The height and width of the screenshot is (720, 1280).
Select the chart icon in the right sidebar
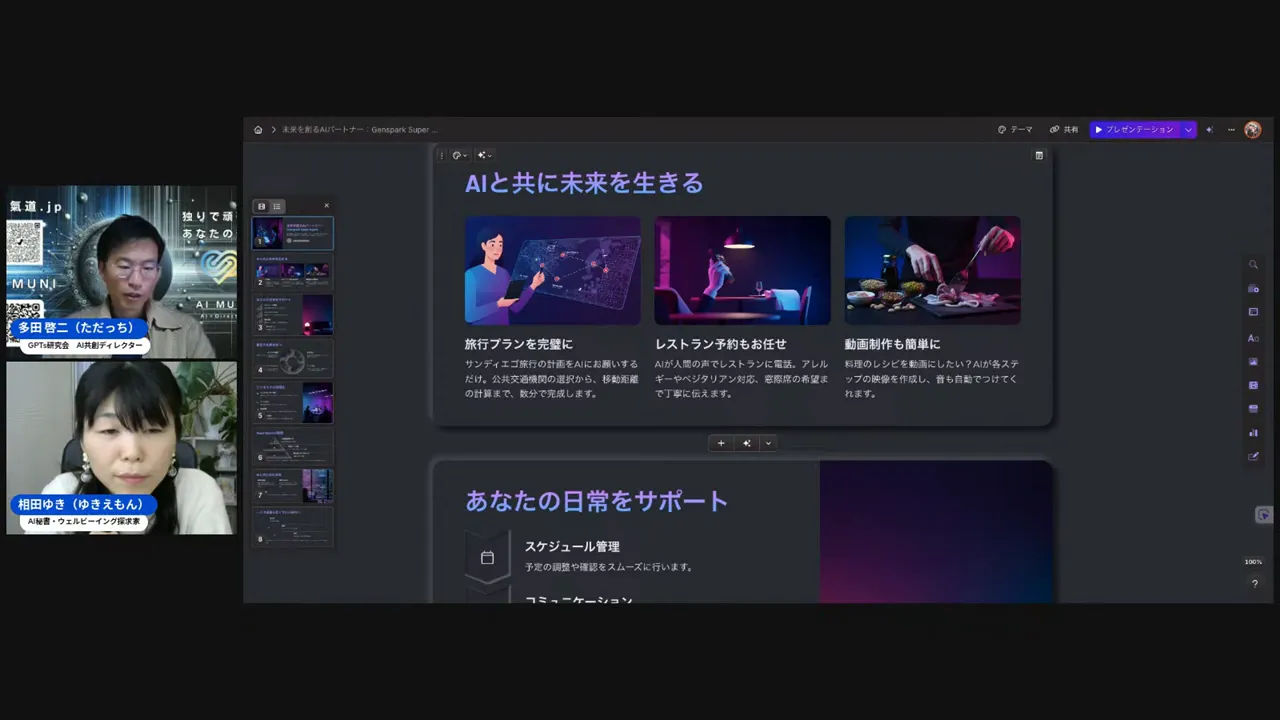point(1253,433)
